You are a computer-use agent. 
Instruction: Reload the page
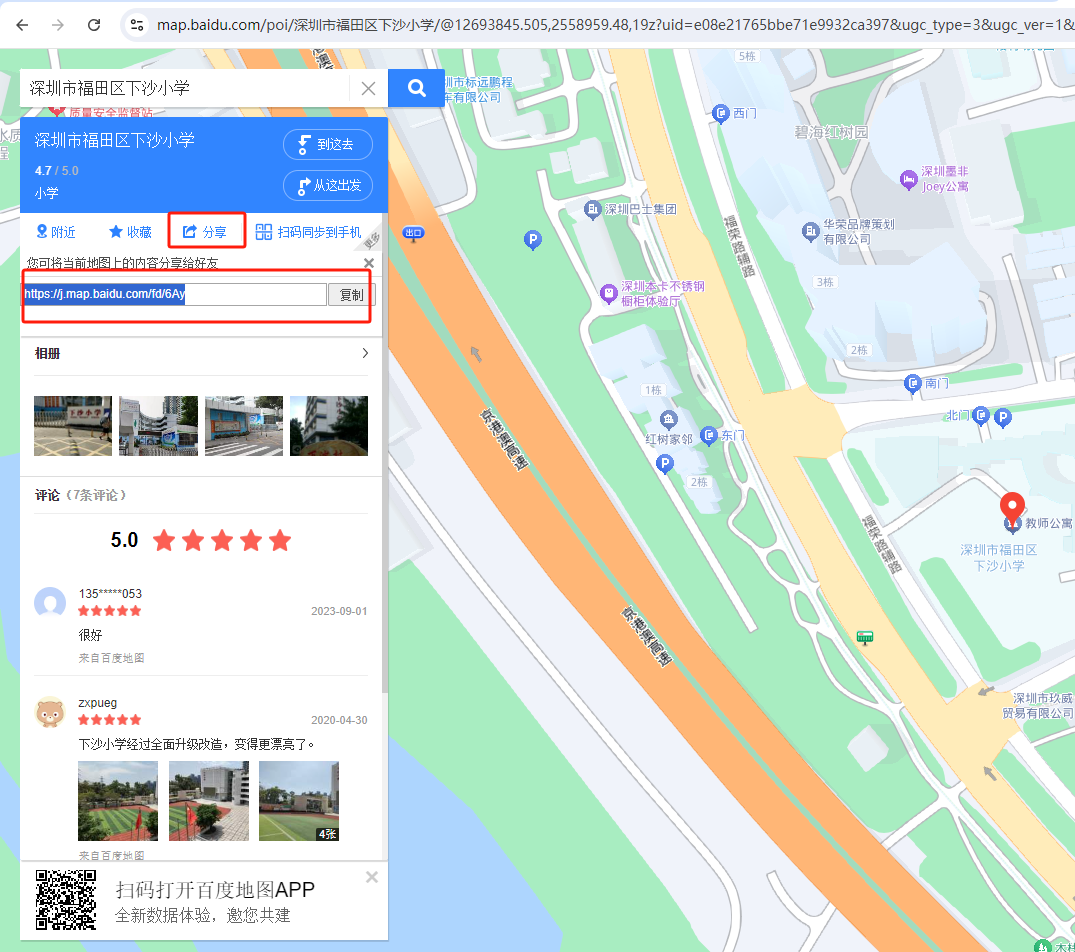(x=94, y=25)
